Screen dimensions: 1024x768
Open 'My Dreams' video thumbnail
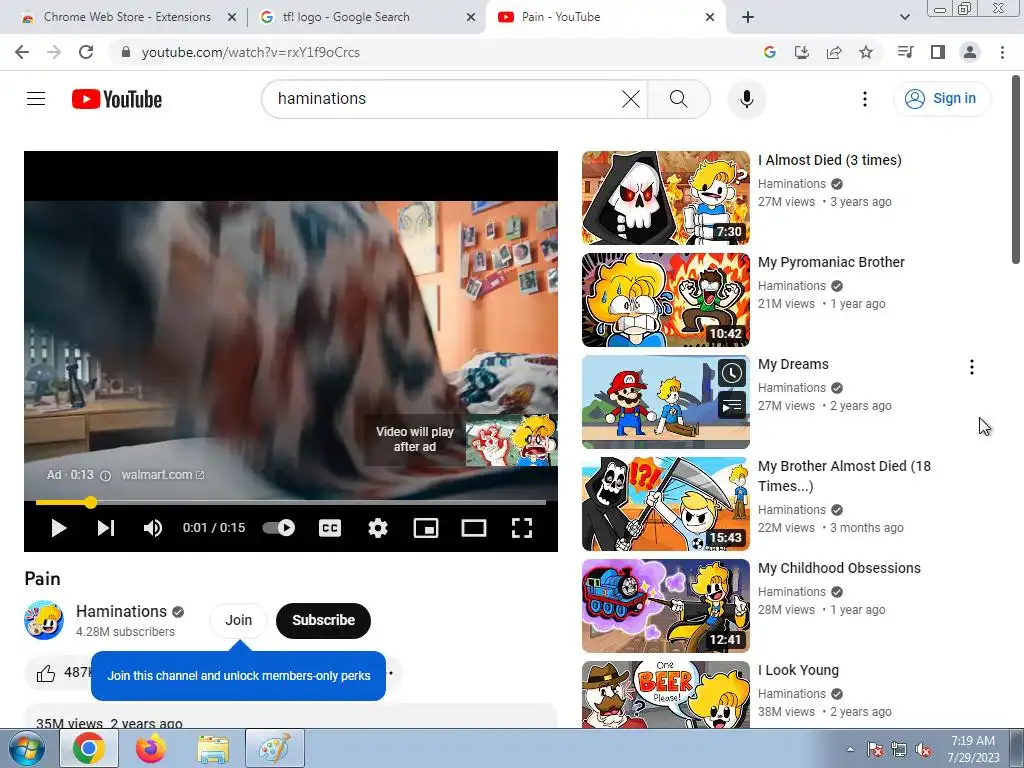coord(665,402)
